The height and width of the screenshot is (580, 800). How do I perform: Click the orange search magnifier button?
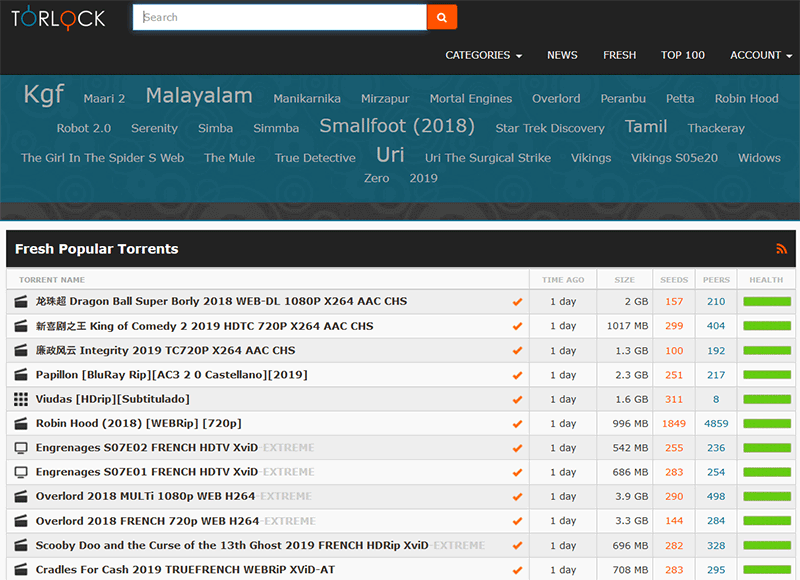[442, 17]
